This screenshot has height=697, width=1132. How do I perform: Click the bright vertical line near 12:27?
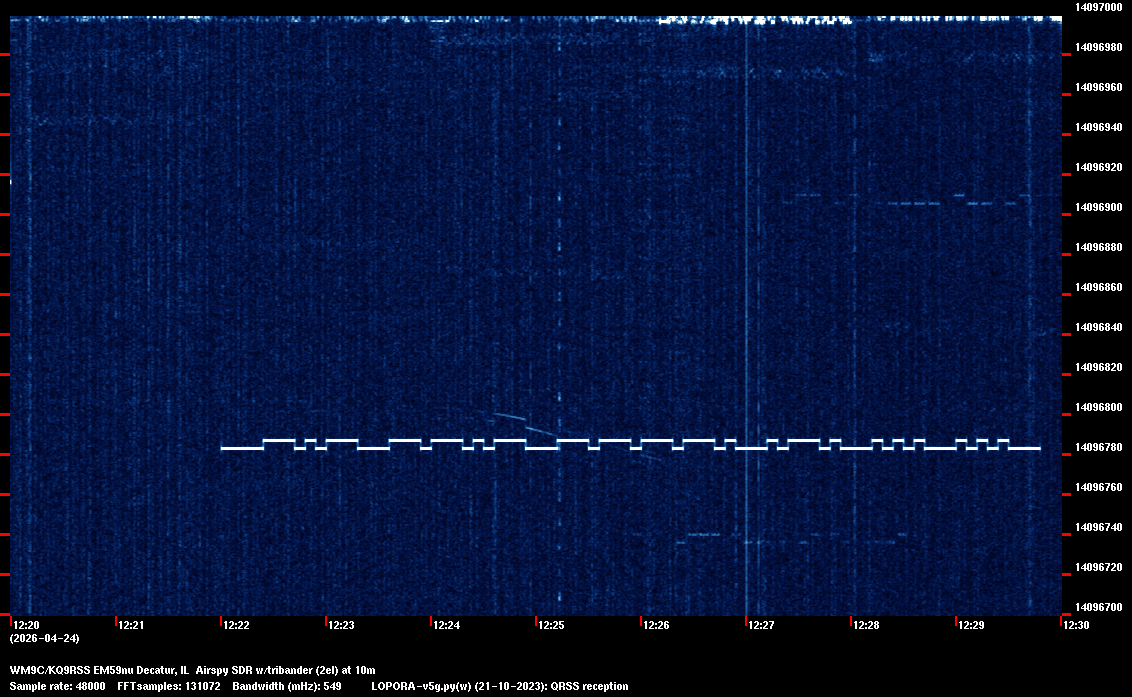tap(746, 300)
